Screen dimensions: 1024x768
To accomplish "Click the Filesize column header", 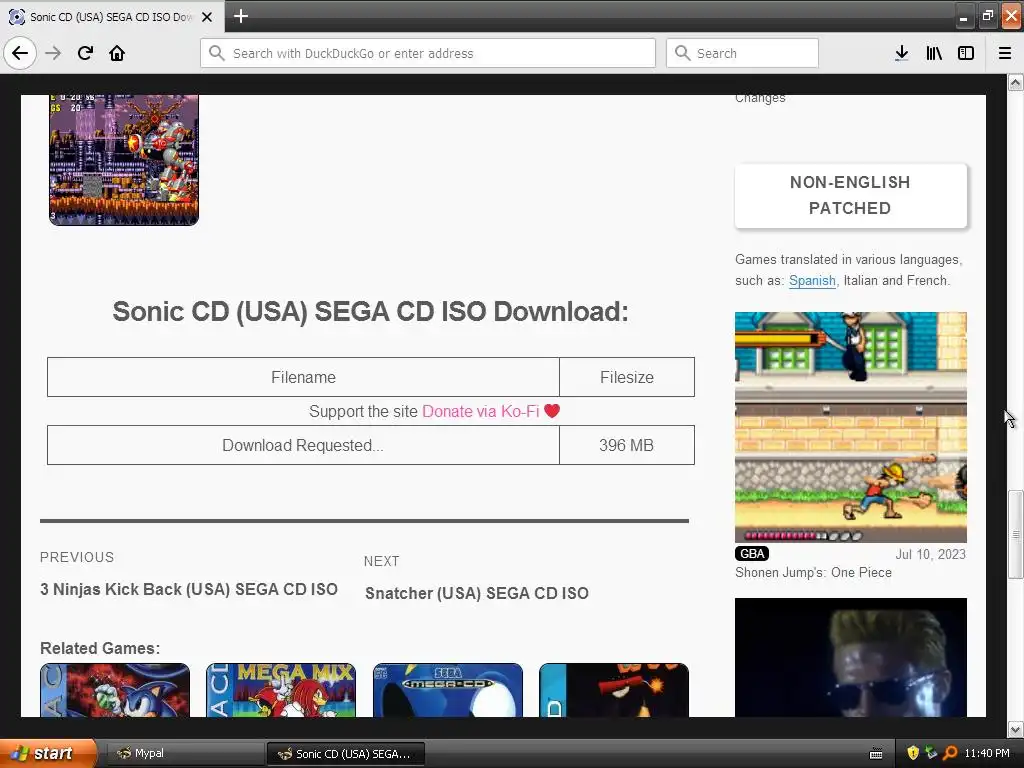I will click(x=627, y=377).
